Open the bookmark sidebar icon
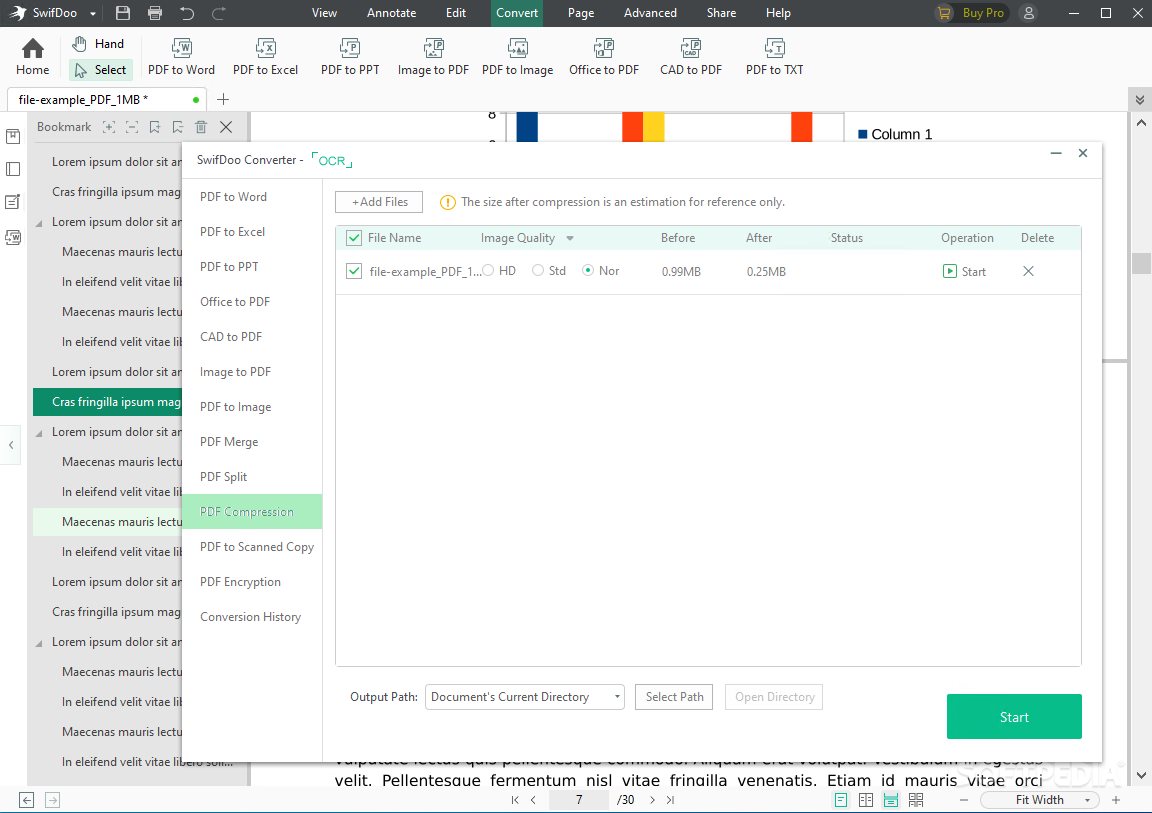The width and height of the screenshot is (1152, 813). pos(13,136)
